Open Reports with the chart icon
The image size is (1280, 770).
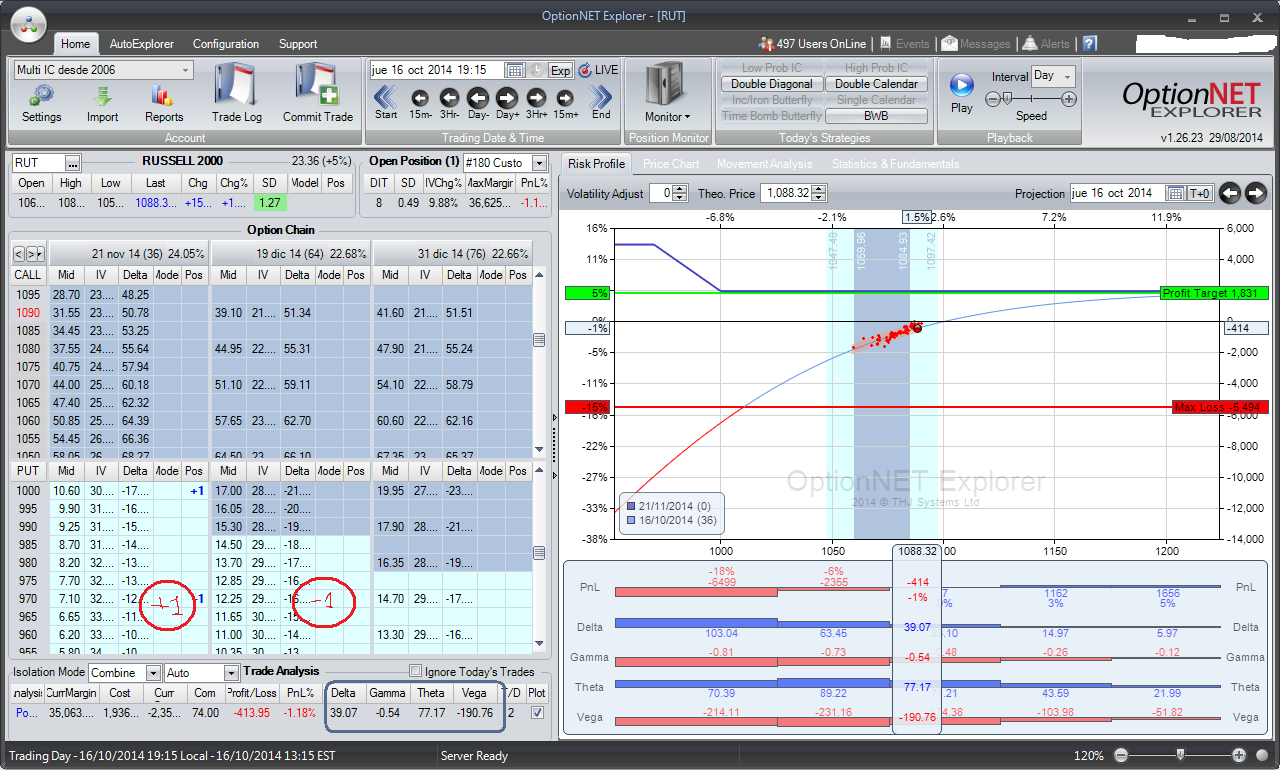pos(164,97)
